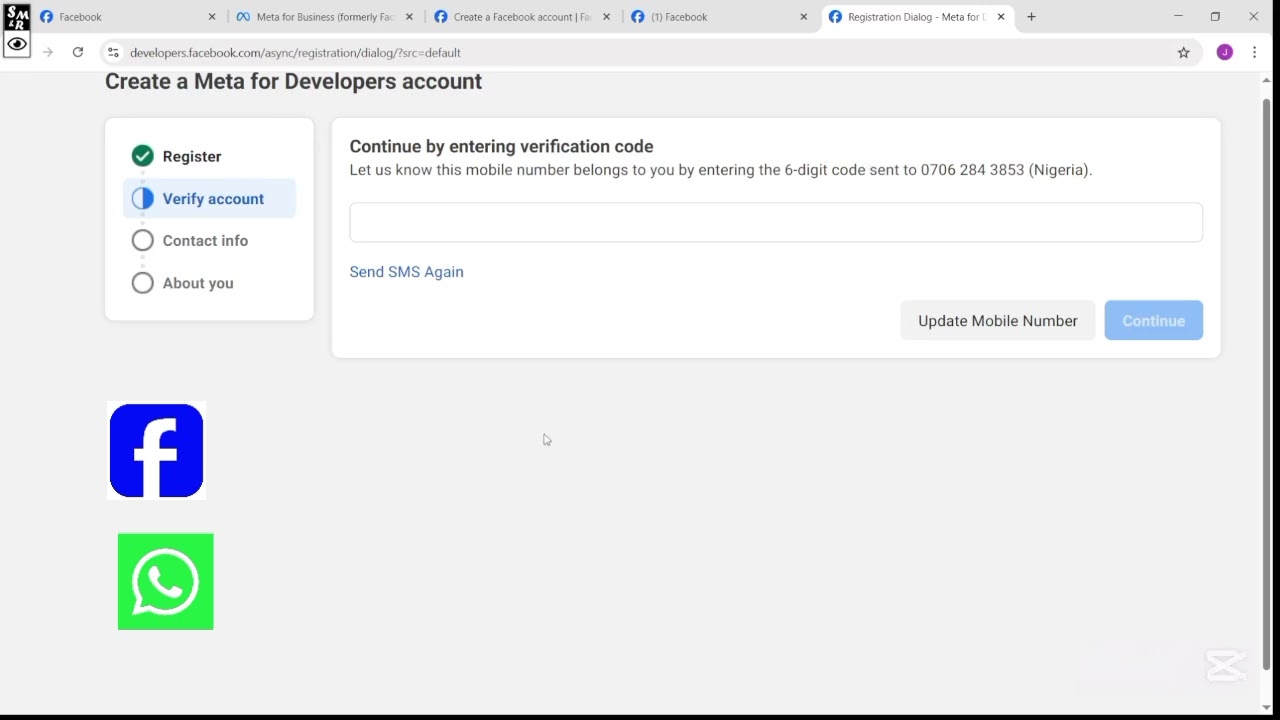Image resolution: width=1280 pixels, height=720 pixels.
Task: Click the Update Mobile Number button
Action: click(998, 321)
